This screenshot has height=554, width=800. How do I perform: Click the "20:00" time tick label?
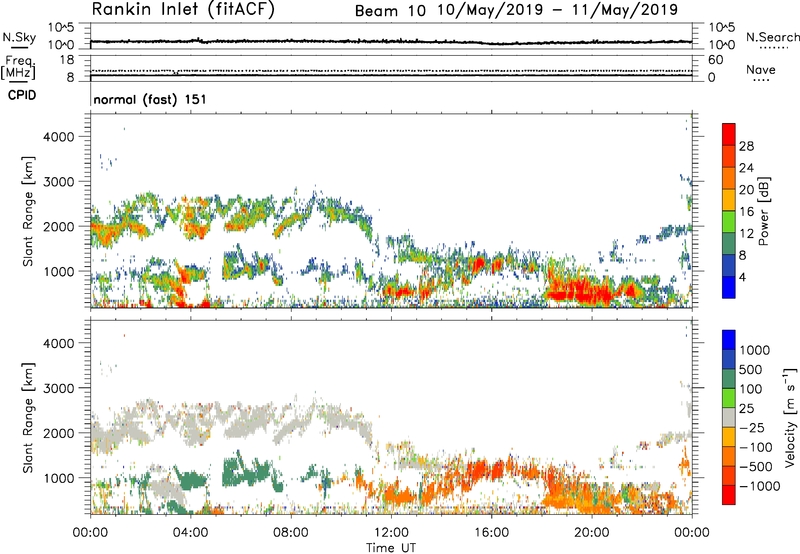[x=591, y=533]
